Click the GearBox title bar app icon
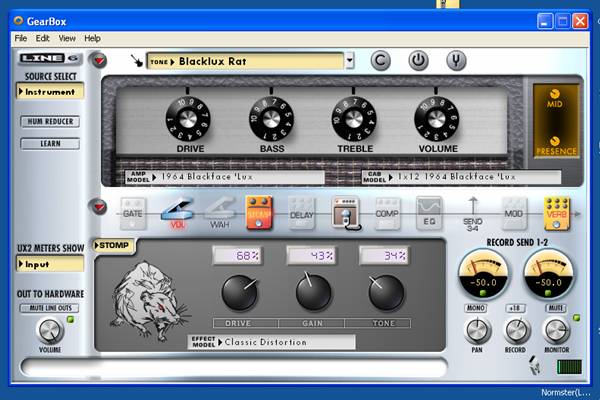Screen dimensions: 600x400 coord(18,21)
